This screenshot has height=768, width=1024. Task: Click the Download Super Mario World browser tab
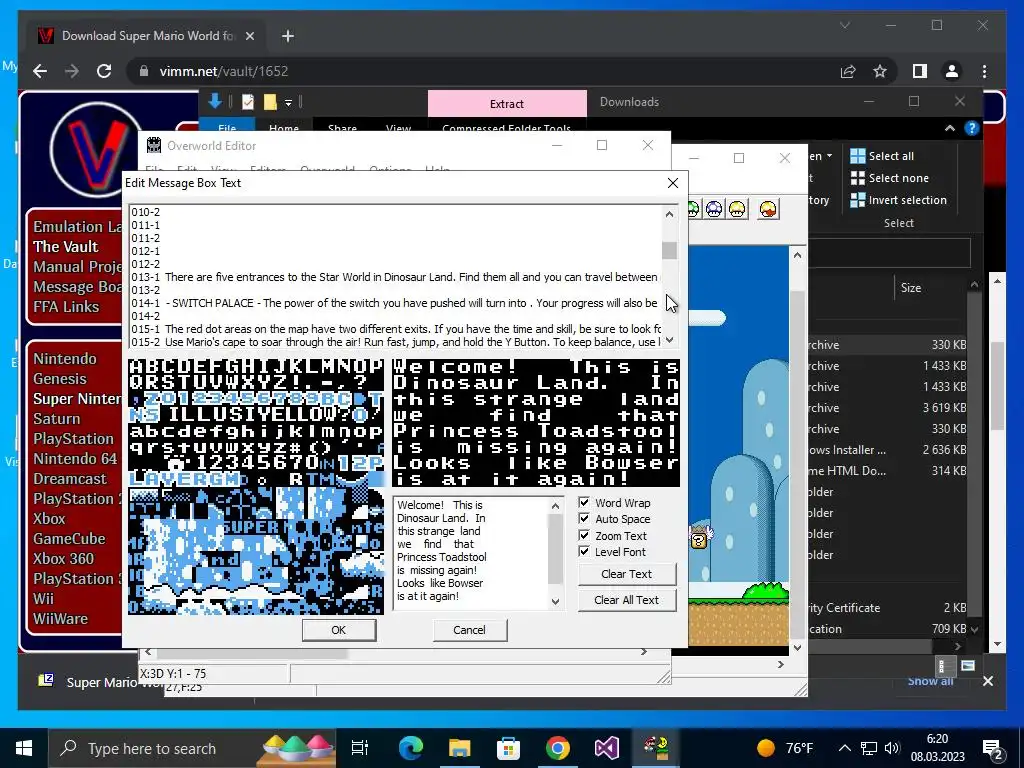coord(147,36)
